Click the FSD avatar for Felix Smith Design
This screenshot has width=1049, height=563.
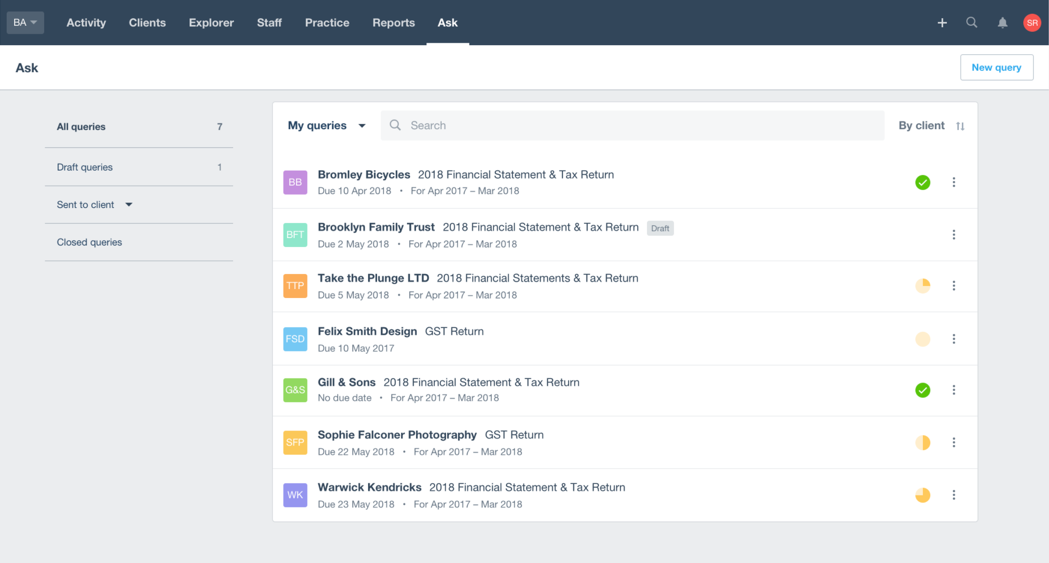point(295,339)
